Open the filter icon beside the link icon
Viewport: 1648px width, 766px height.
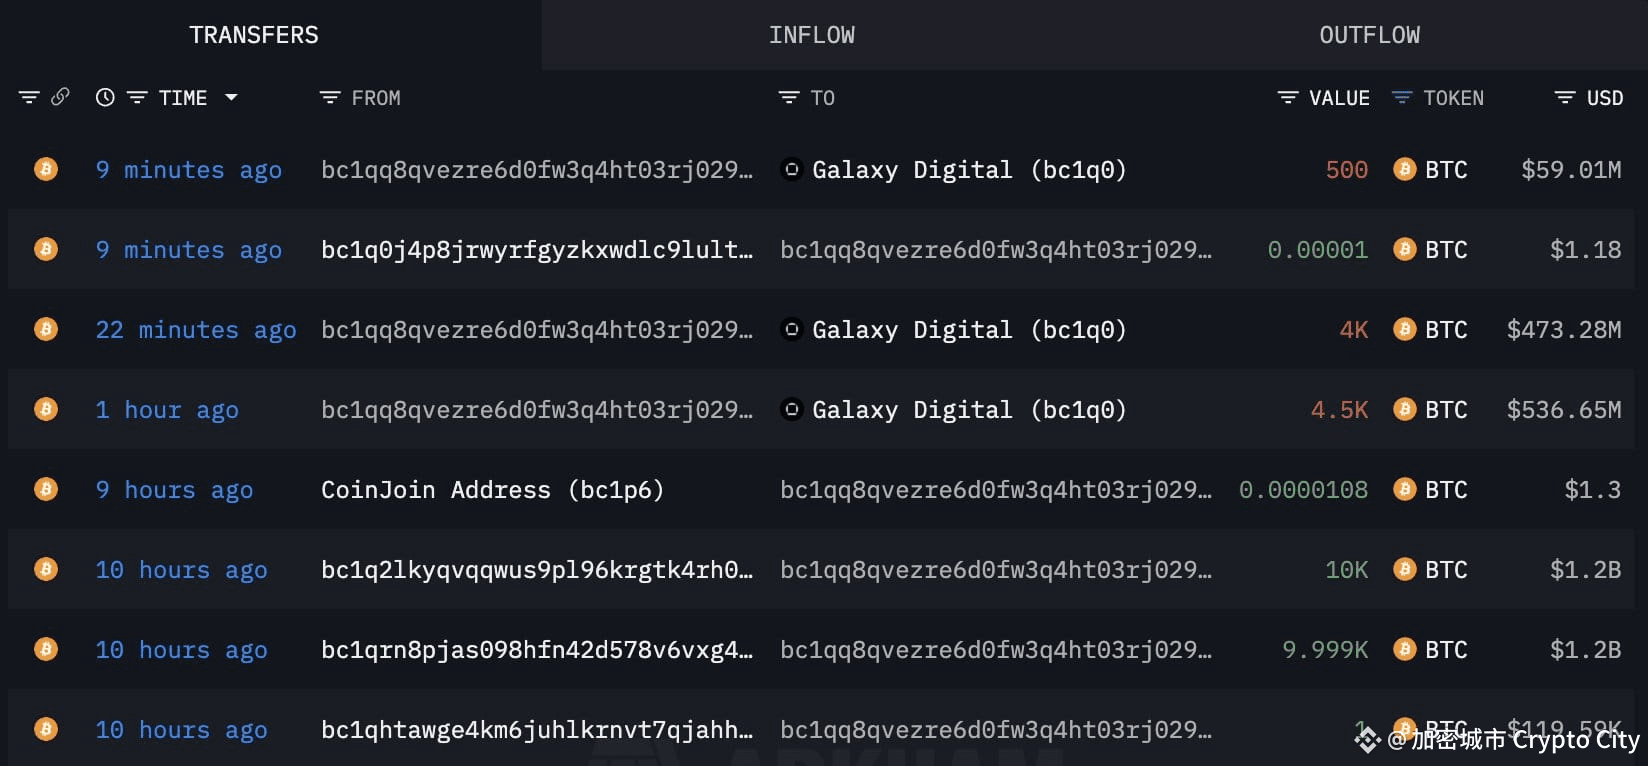[29, 97]
